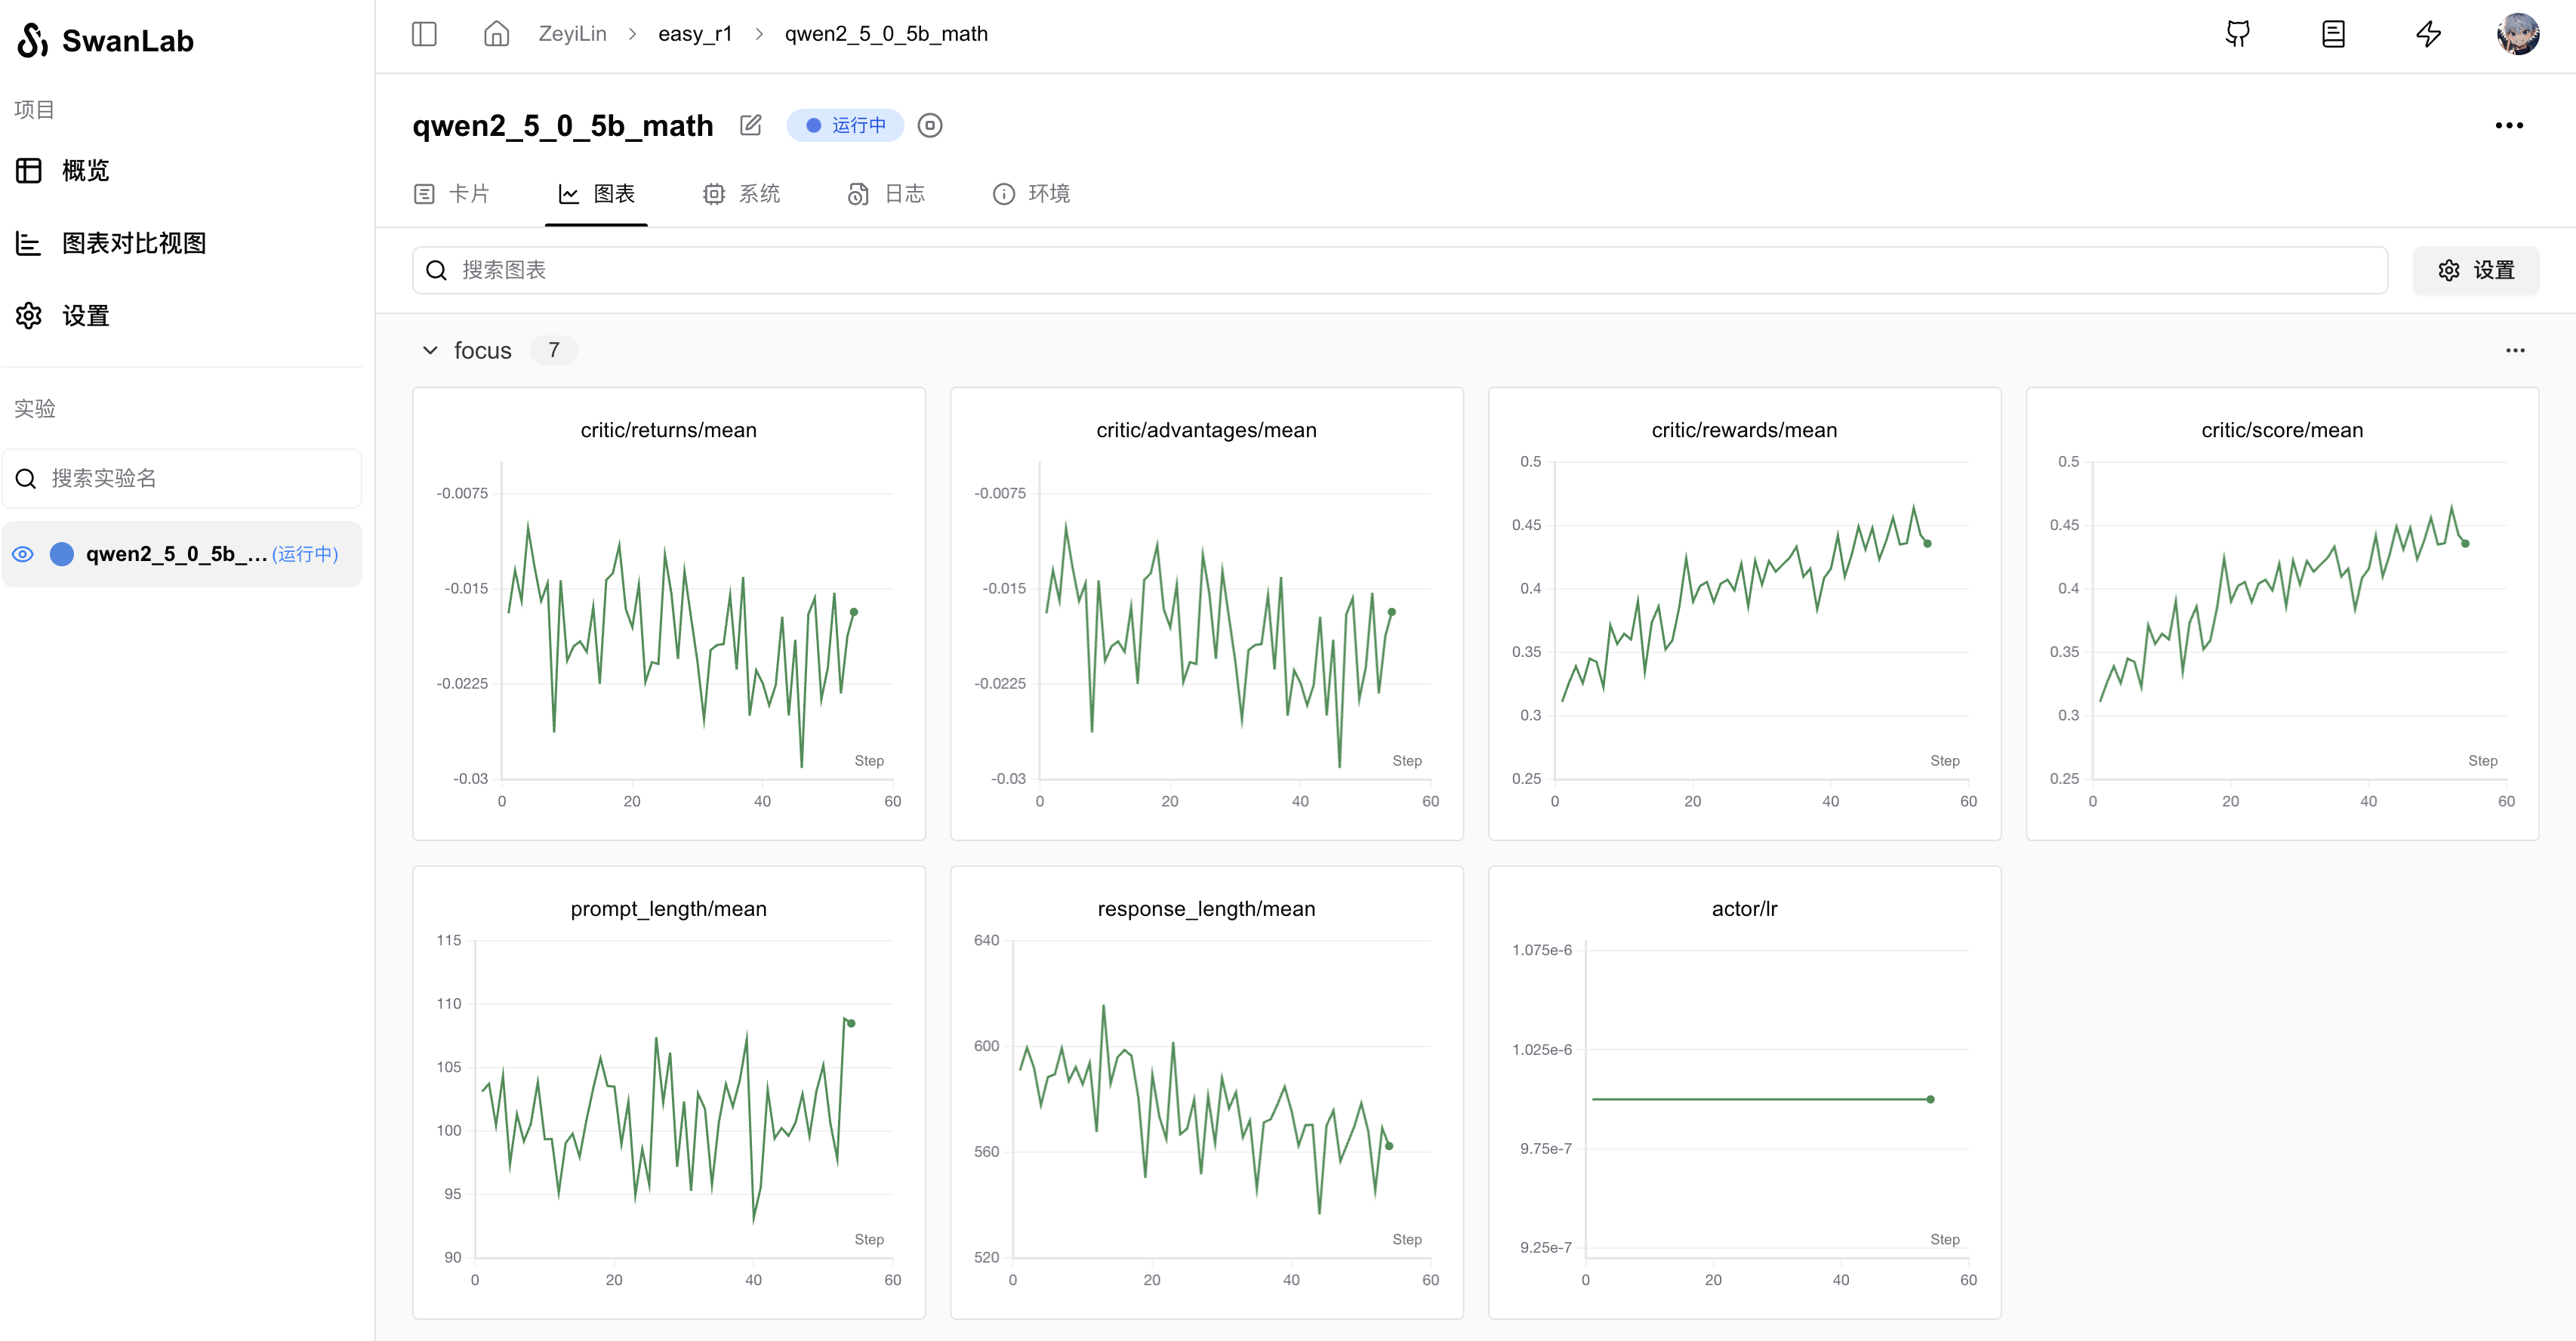Open 图表对比视图 in the sidebar

pos(134,243)
